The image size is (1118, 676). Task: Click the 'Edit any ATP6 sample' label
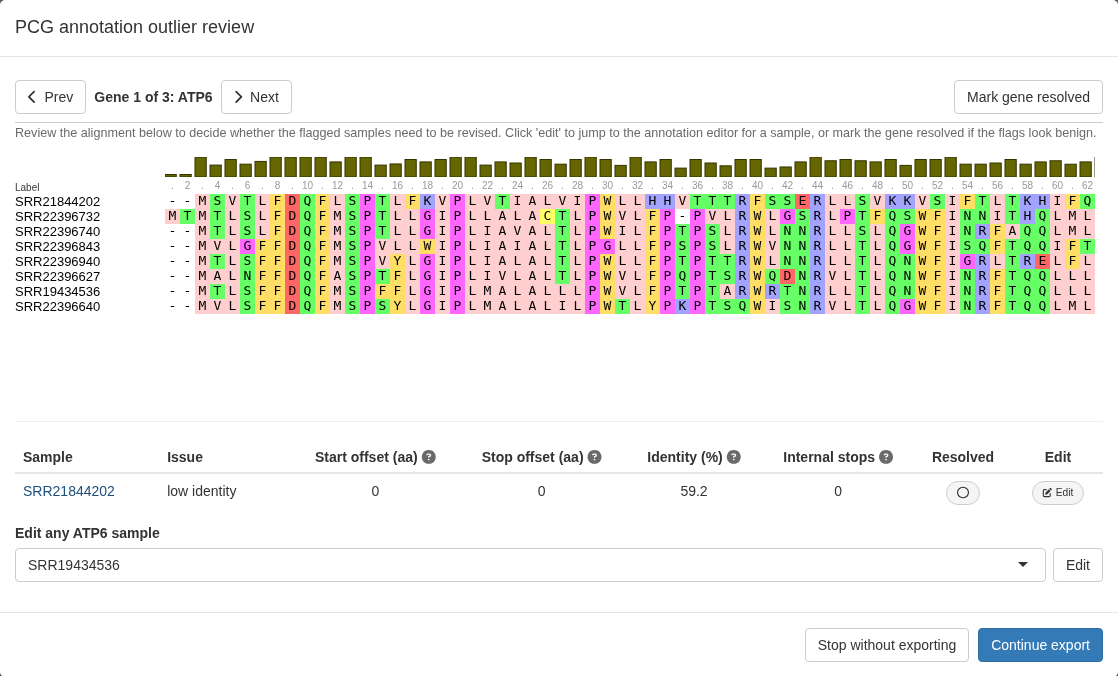point(87,533)
